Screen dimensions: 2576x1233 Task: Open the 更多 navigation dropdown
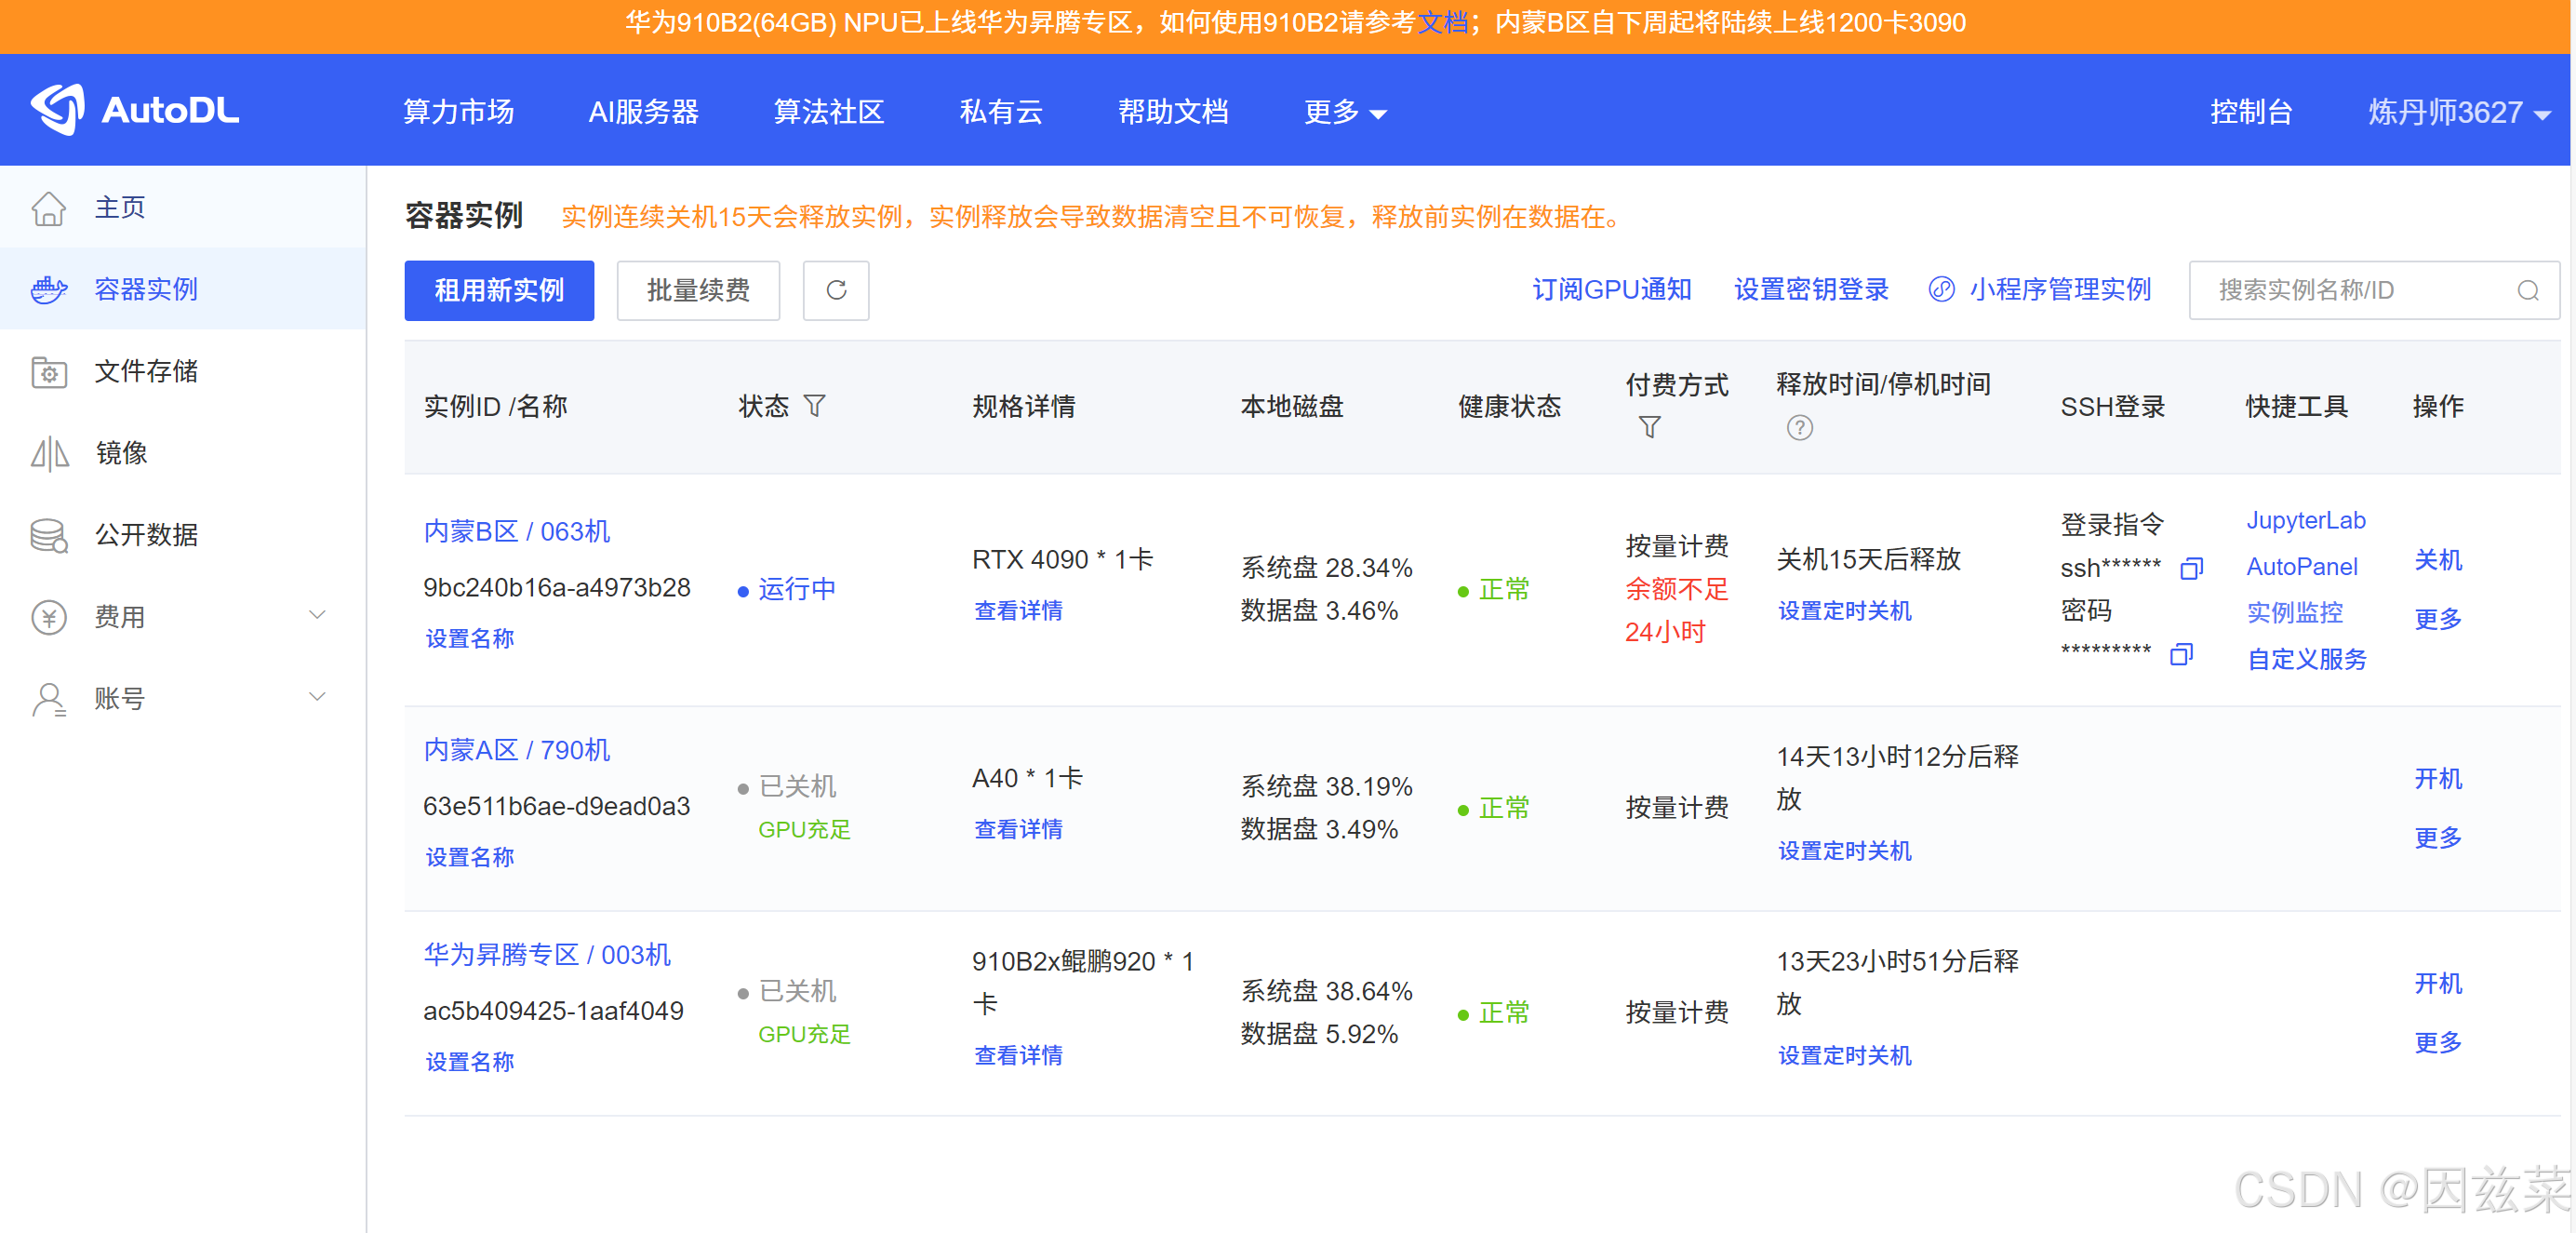click(1343, 112)
